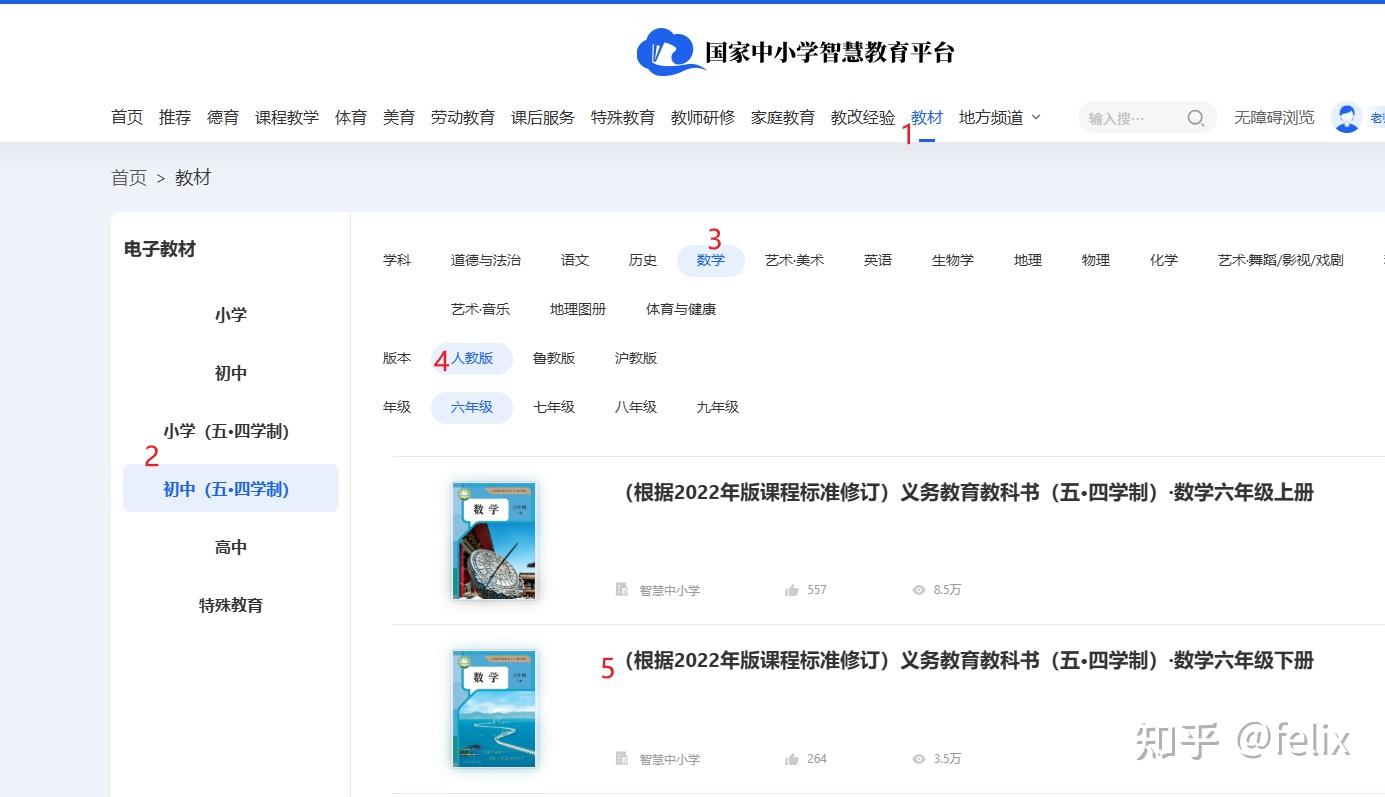Screen dimensions: 1385x797
Task: Filter by subject 生物学
Action: click(x=953, y=260)
